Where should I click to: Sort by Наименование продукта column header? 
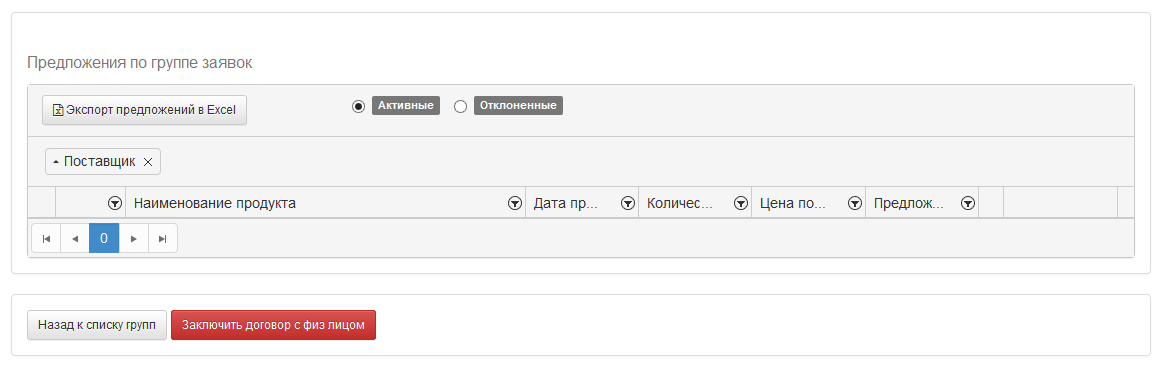pyautogui.click(x=215, y=204)
